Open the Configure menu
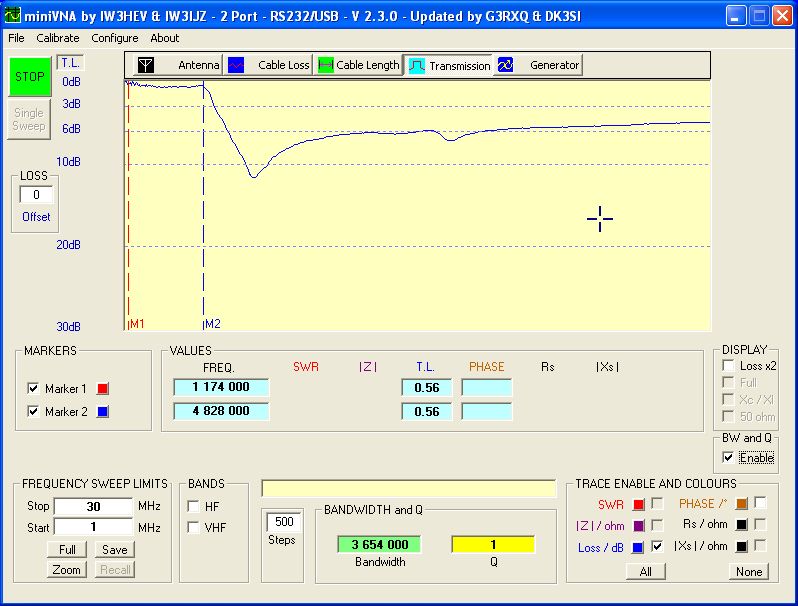This screenshot has width=798, height=606. (x=115, y=38)
